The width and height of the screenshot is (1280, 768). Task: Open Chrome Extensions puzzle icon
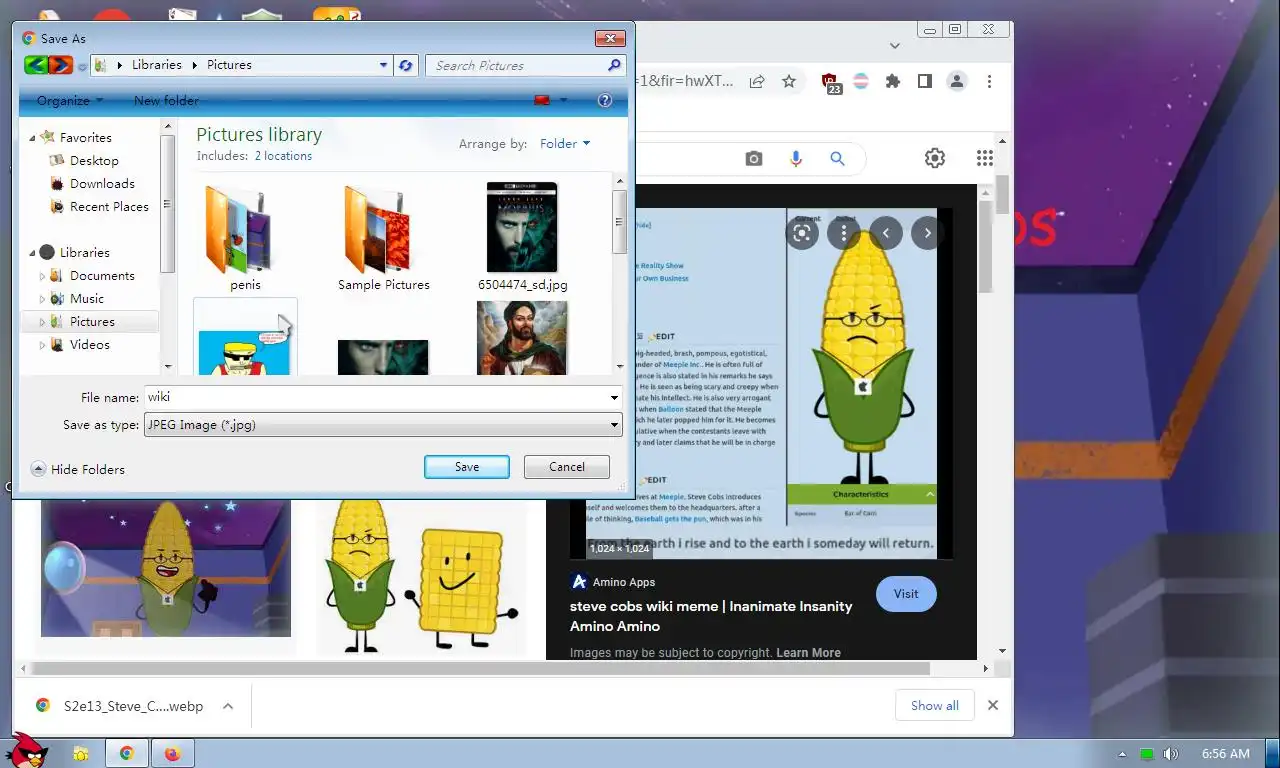(893, 81)
